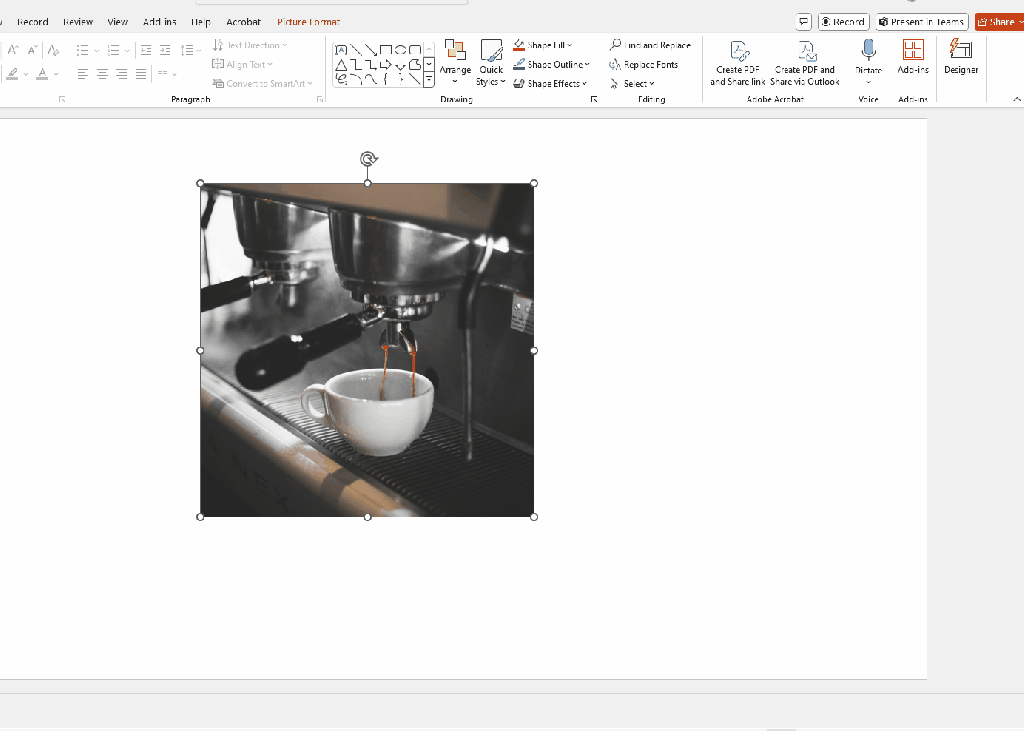The height and width of the screenshot is (731, 1024).
Task: Click the picture's rotate handle
Action: point(368,159)
